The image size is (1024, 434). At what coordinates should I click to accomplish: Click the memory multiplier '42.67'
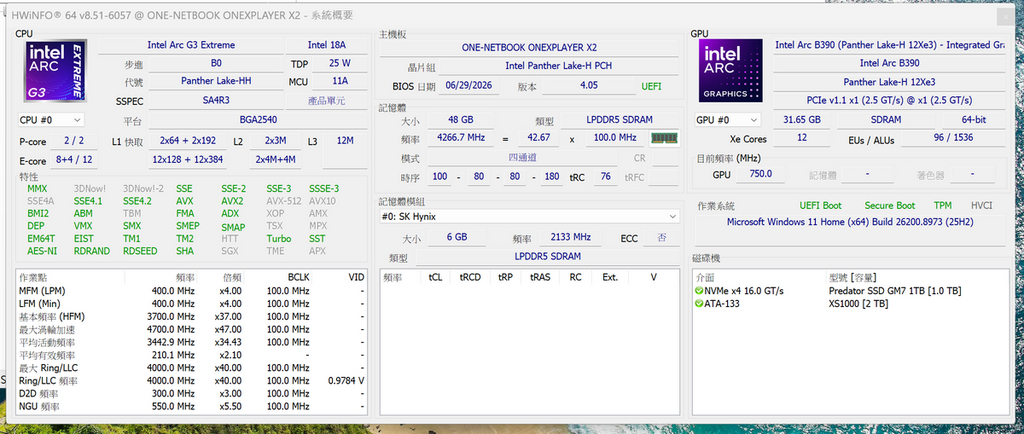pyautogui.click(x=538, y=138)
